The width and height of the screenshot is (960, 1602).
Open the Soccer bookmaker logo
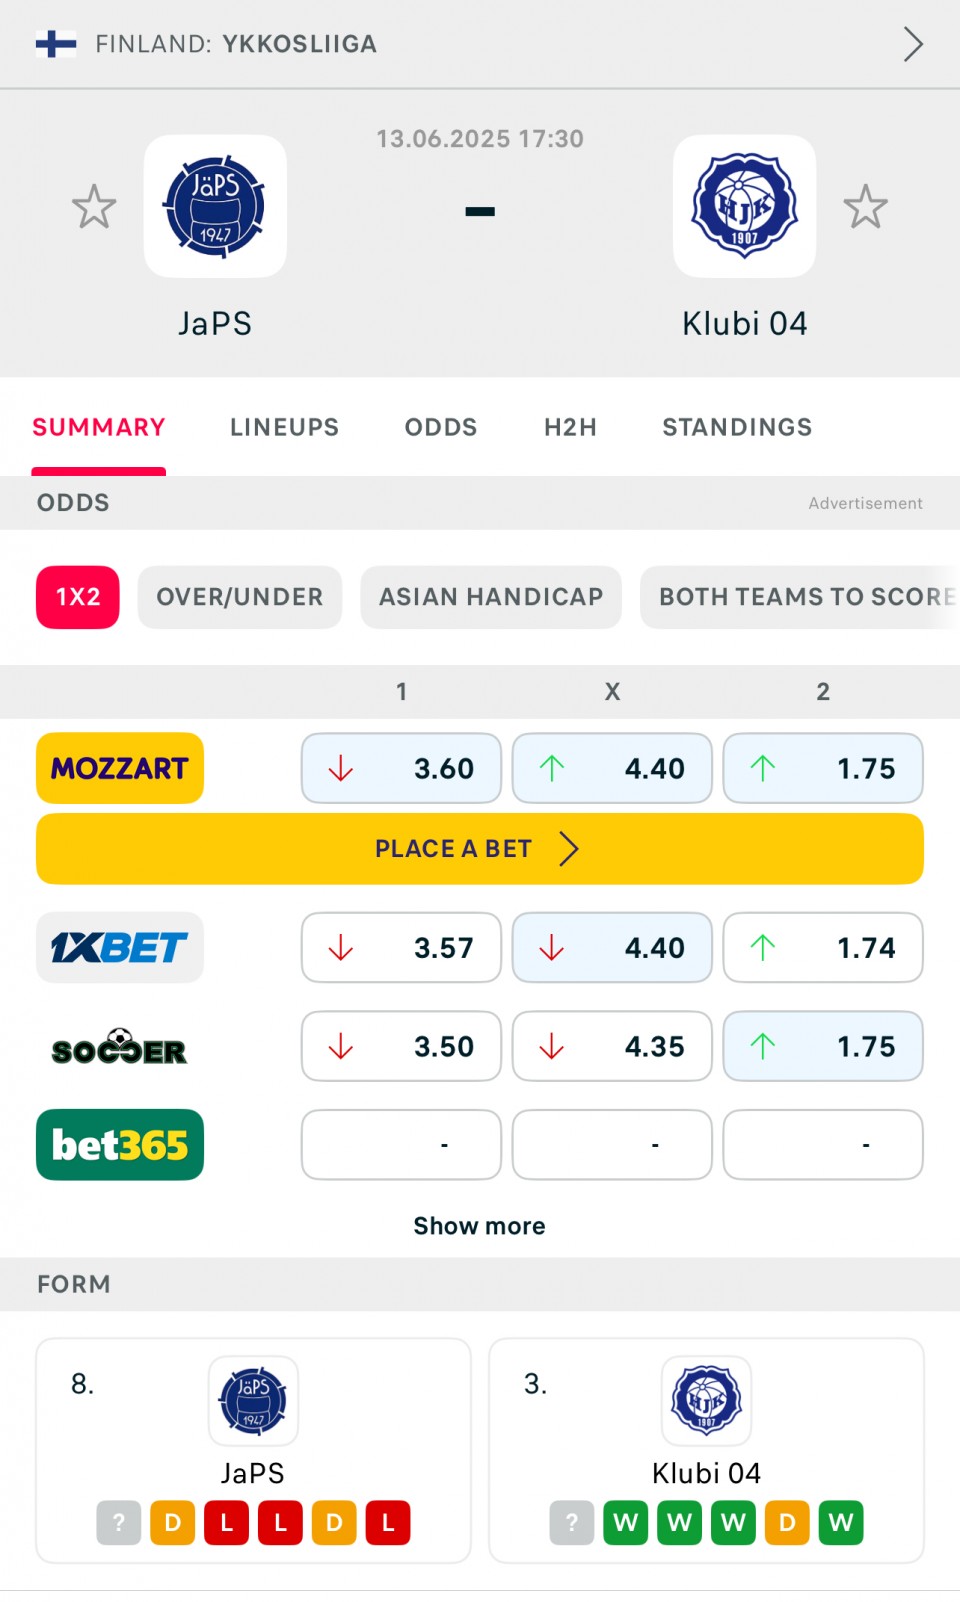(120, 1046)
